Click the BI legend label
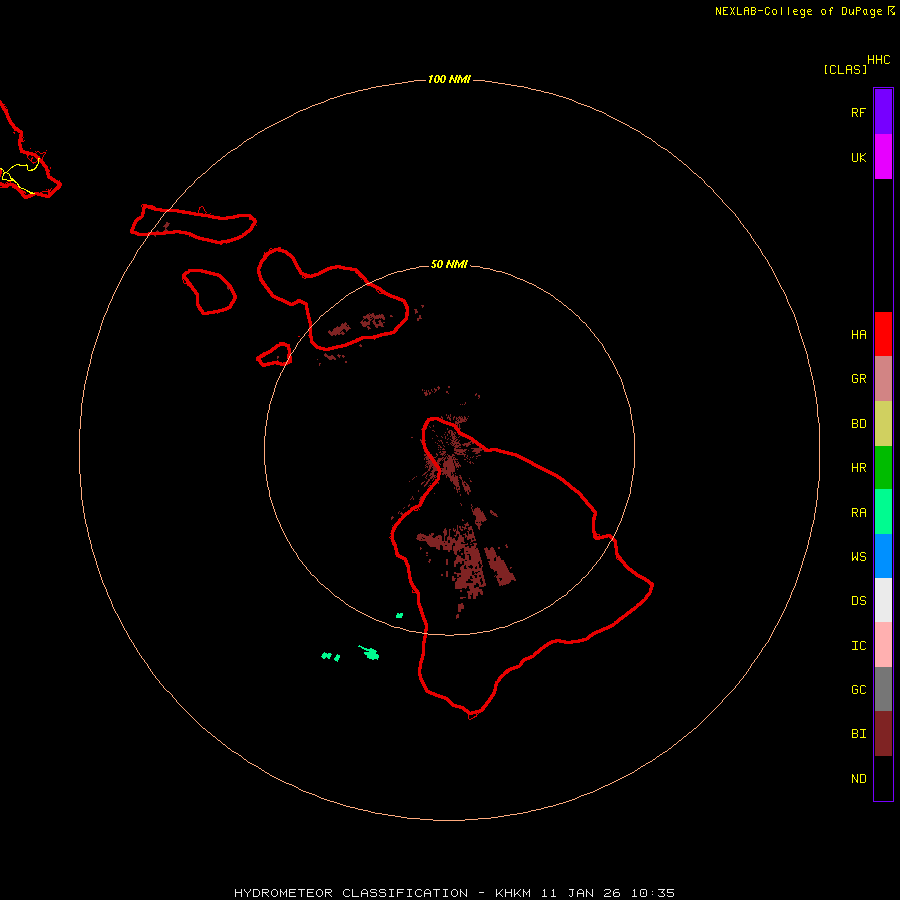 [859, 734]
